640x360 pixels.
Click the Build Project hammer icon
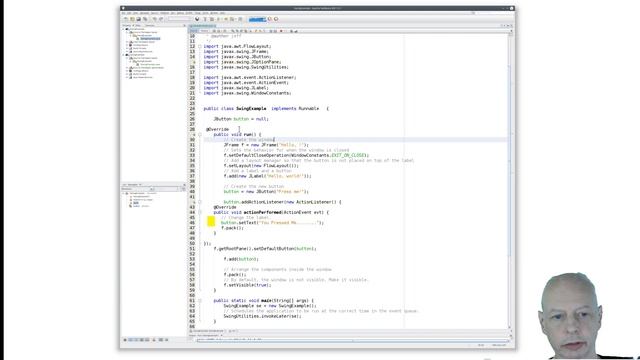(205, 19)
